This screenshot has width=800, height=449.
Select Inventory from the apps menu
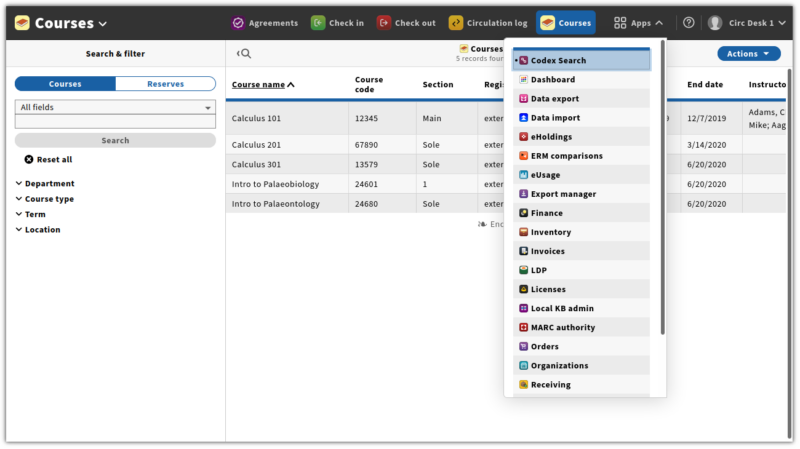pos(550,232)
